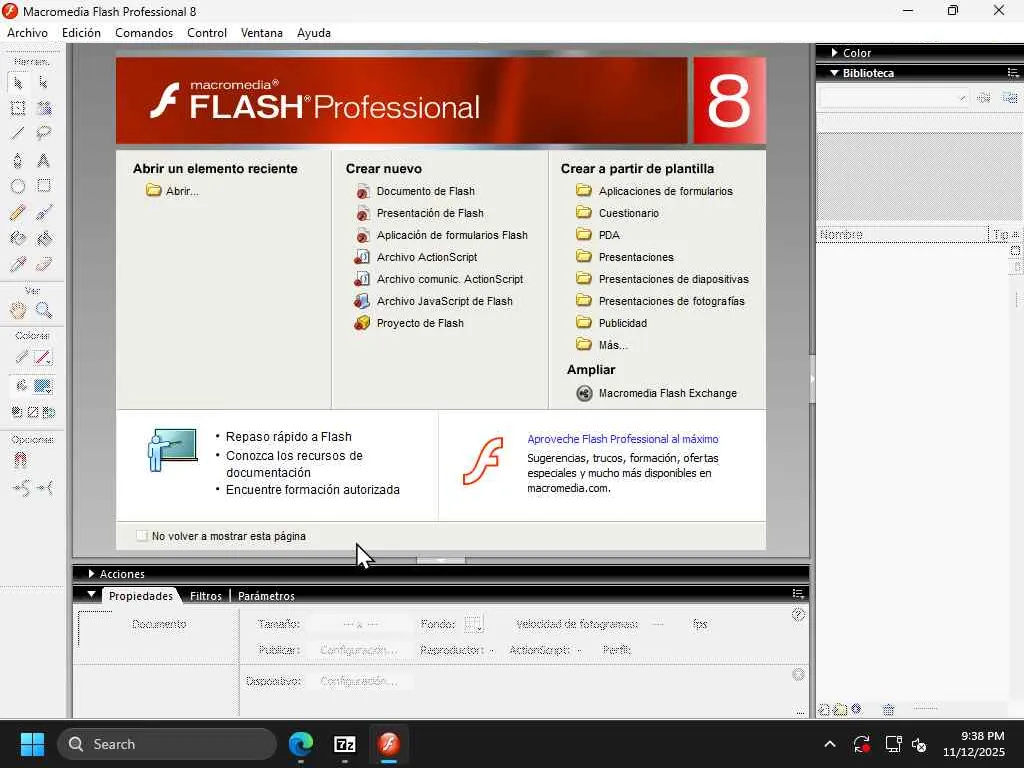Select the Hand tool
1024x768 pixels.
pos(18,310)
